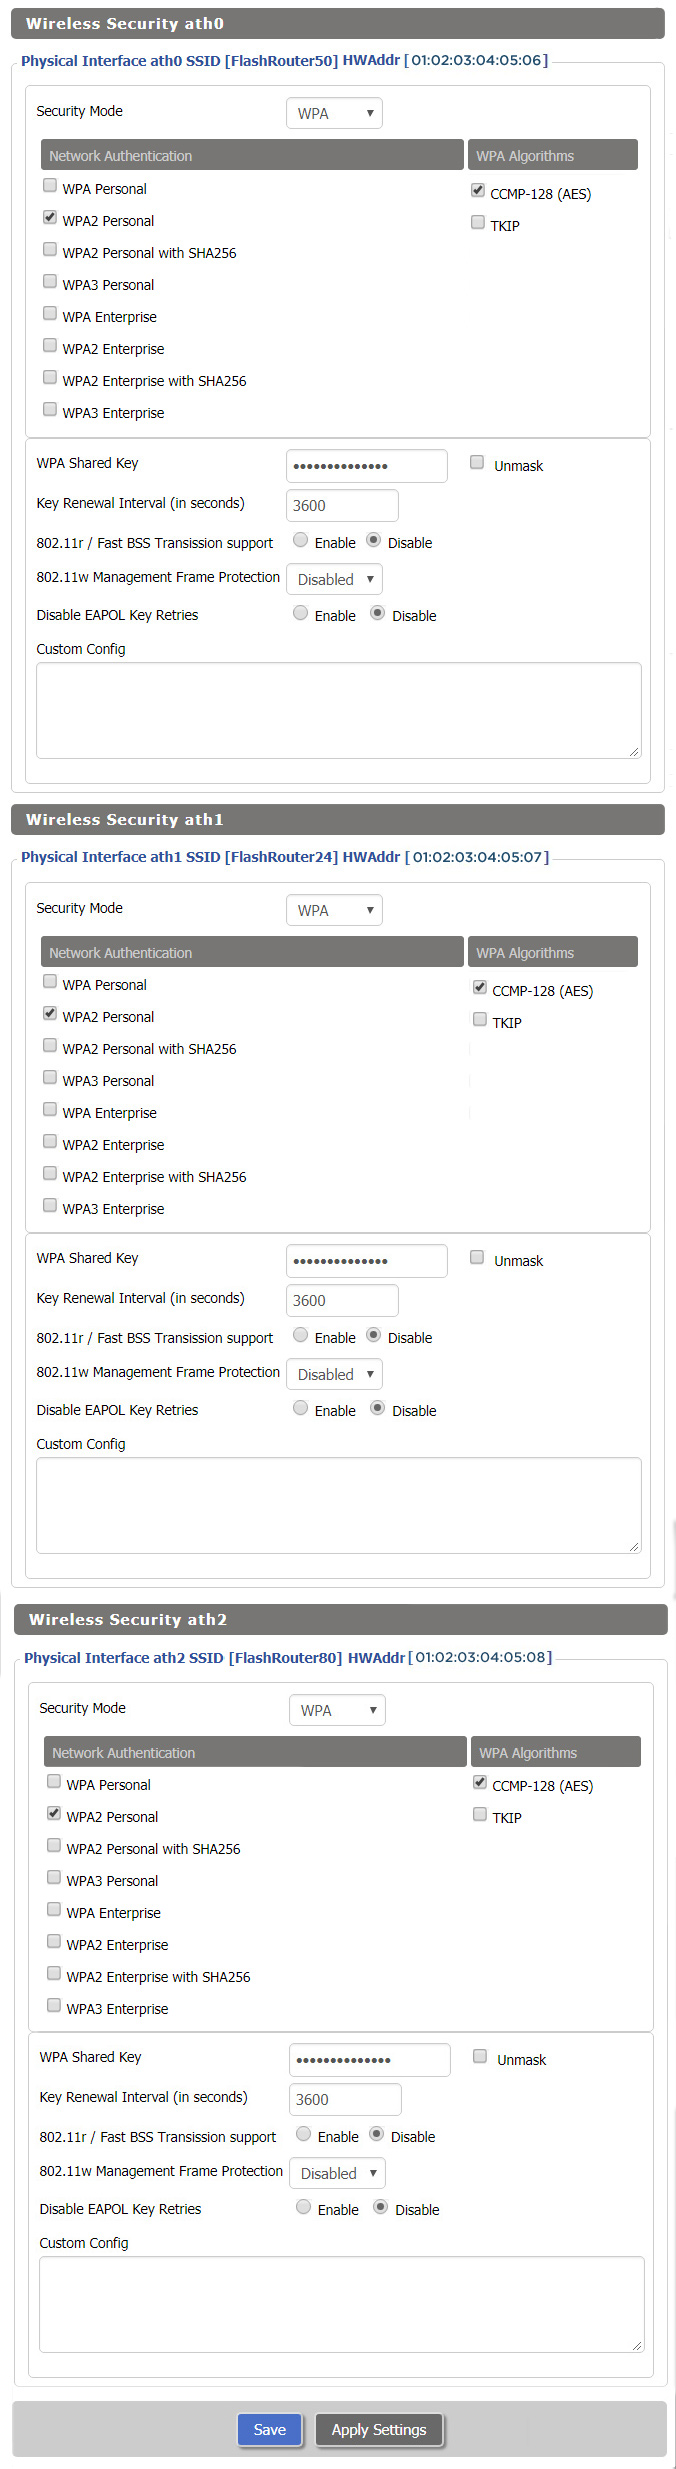Uncheck CCMP-128 (AES) for ath1

coord(480,988)
